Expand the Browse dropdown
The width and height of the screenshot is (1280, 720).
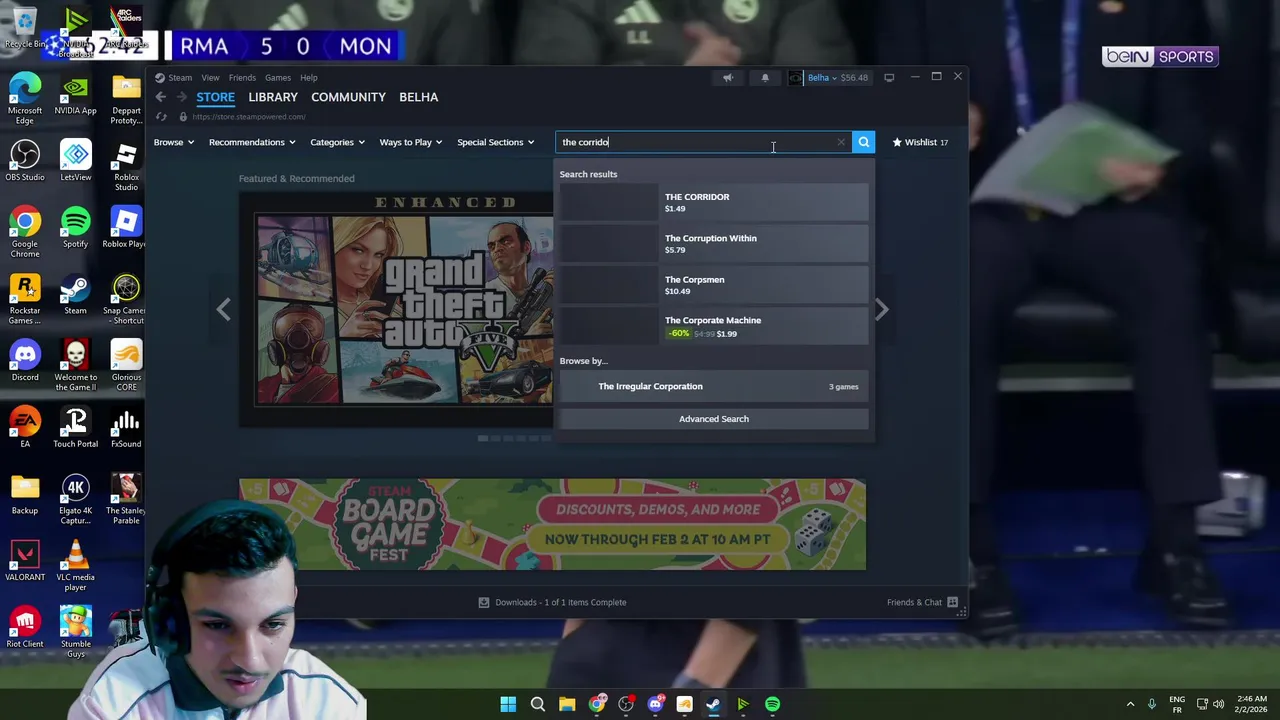[174, 142]
